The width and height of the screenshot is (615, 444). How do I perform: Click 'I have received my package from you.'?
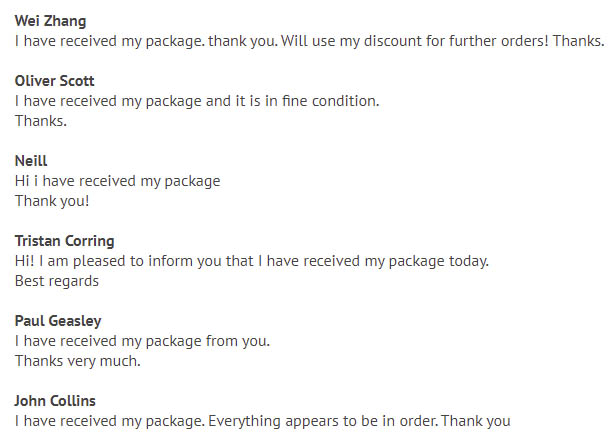pyautogui.click(x=142, y=341)
